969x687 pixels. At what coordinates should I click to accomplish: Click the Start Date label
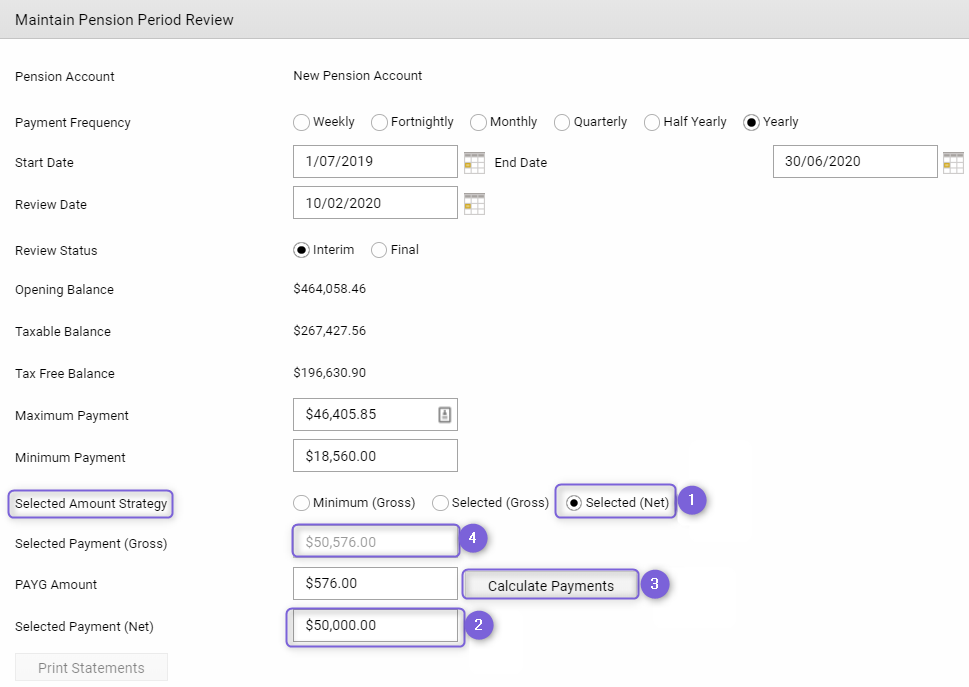(x=44, y=162)
